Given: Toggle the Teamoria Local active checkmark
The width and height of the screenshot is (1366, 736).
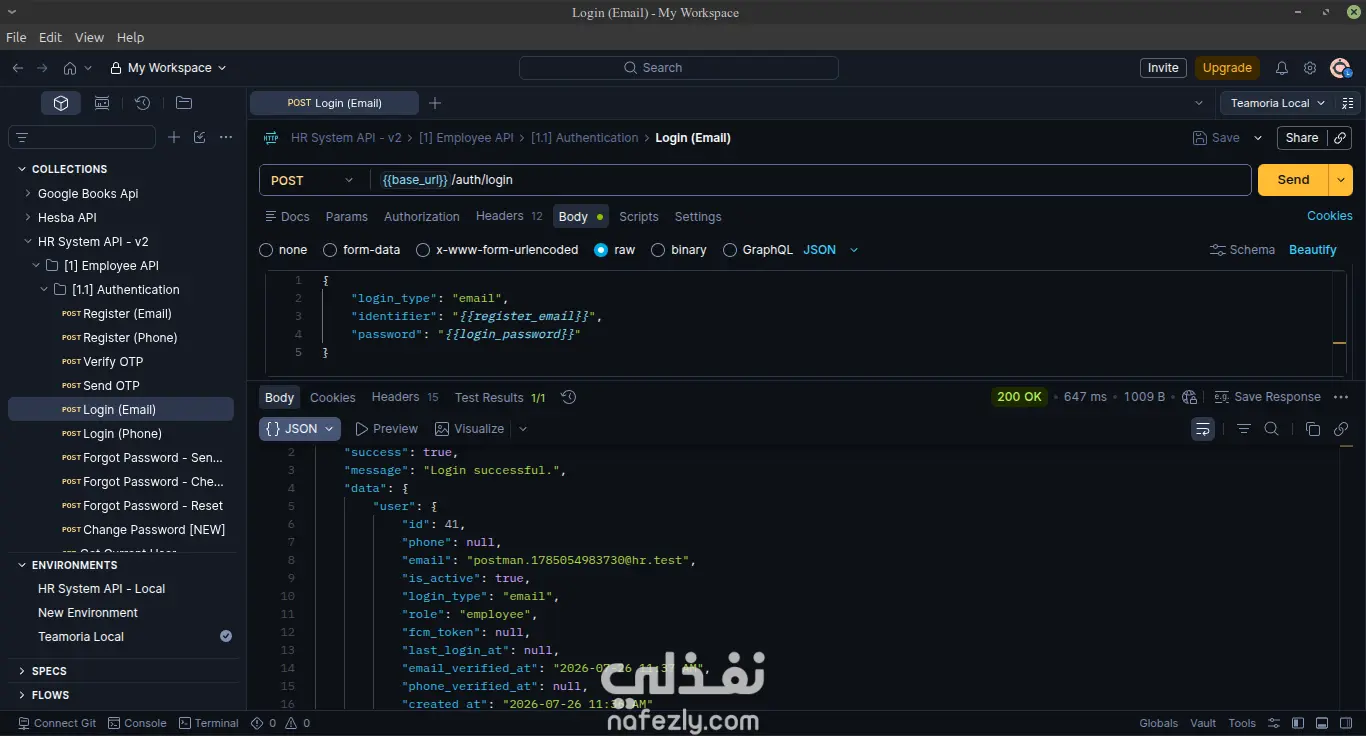Looking at the screenshot, I should [226, 636].
